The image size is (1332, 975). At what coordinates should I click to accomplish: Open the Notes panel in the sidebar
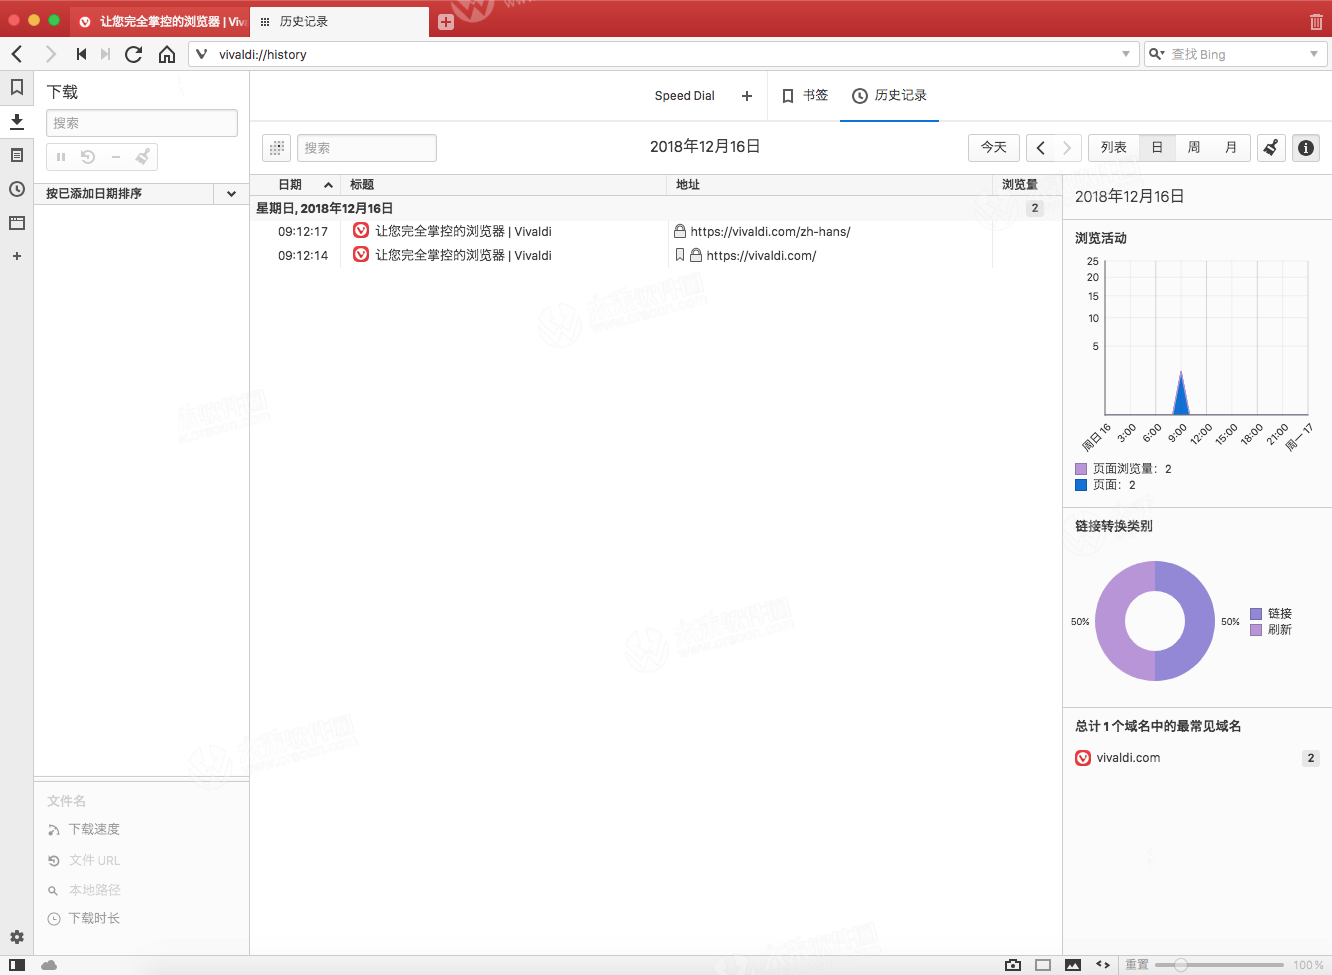coord(16,155)
